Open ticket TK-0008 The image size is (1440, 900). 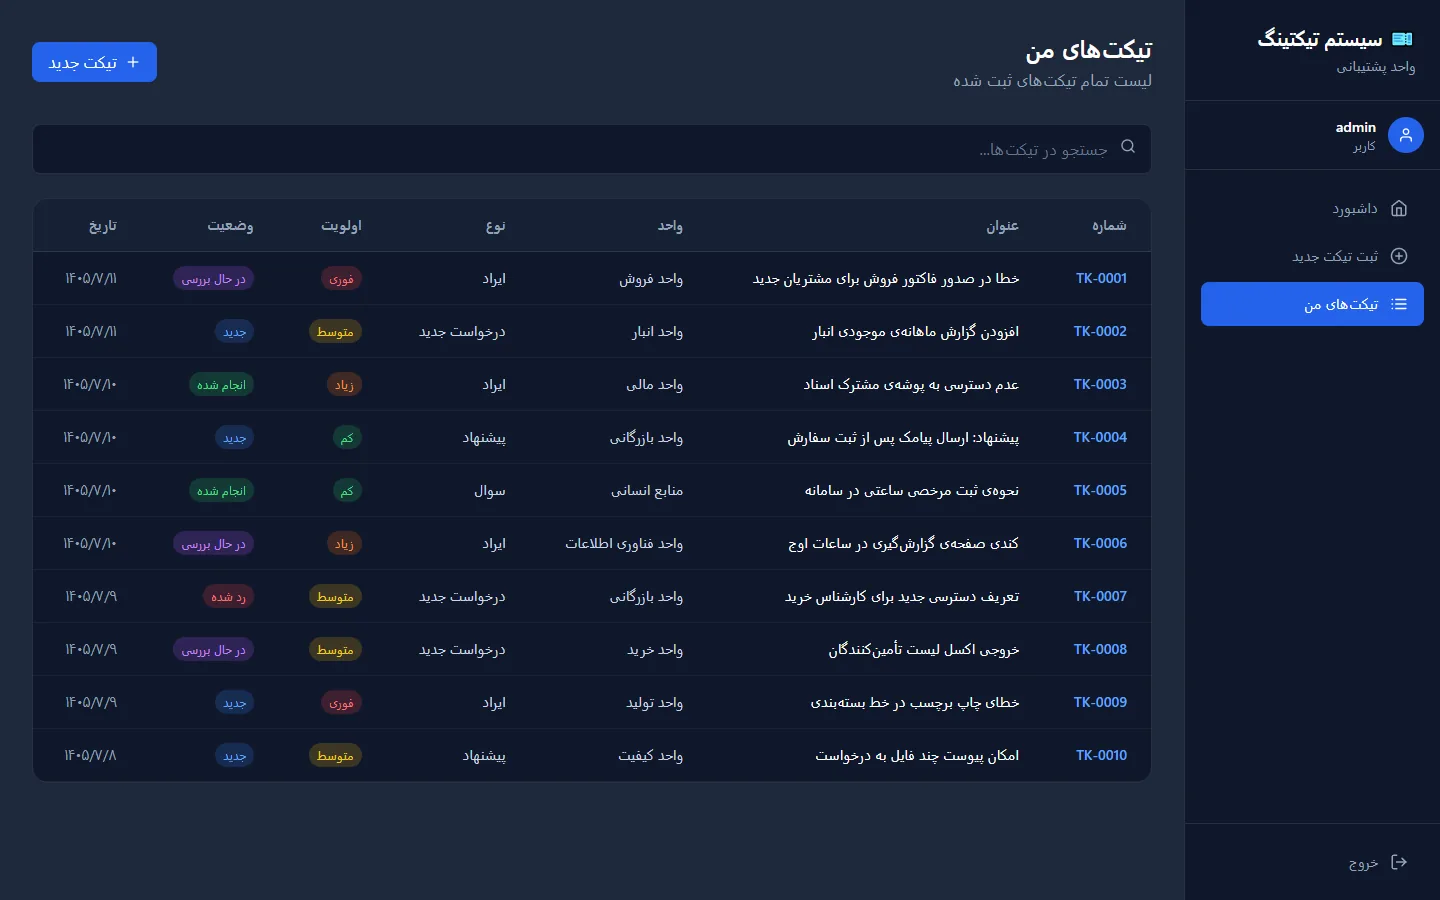tap(1100, 649)
